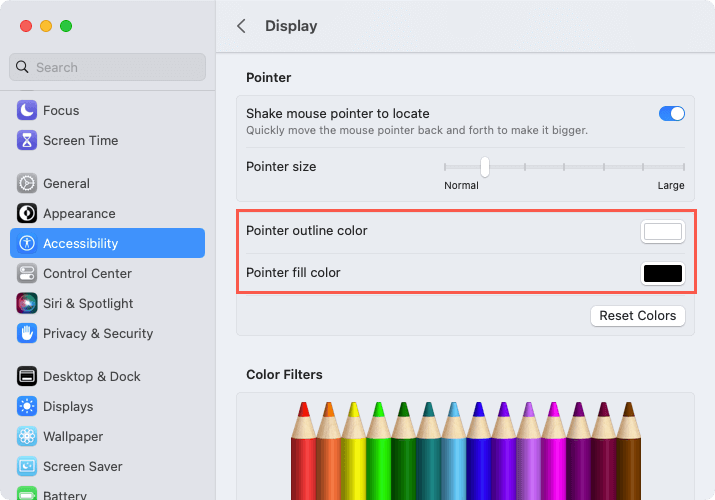Screen dimensions: 715x500
Task: Click the Color Filters pencils preview
Action: coord(466,450)
